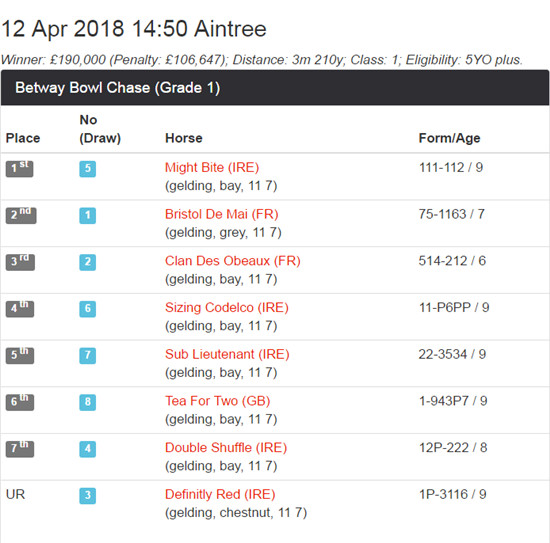Open Definitly Red (IRE) link
This screenshot has width=550, height=543.
220,494
